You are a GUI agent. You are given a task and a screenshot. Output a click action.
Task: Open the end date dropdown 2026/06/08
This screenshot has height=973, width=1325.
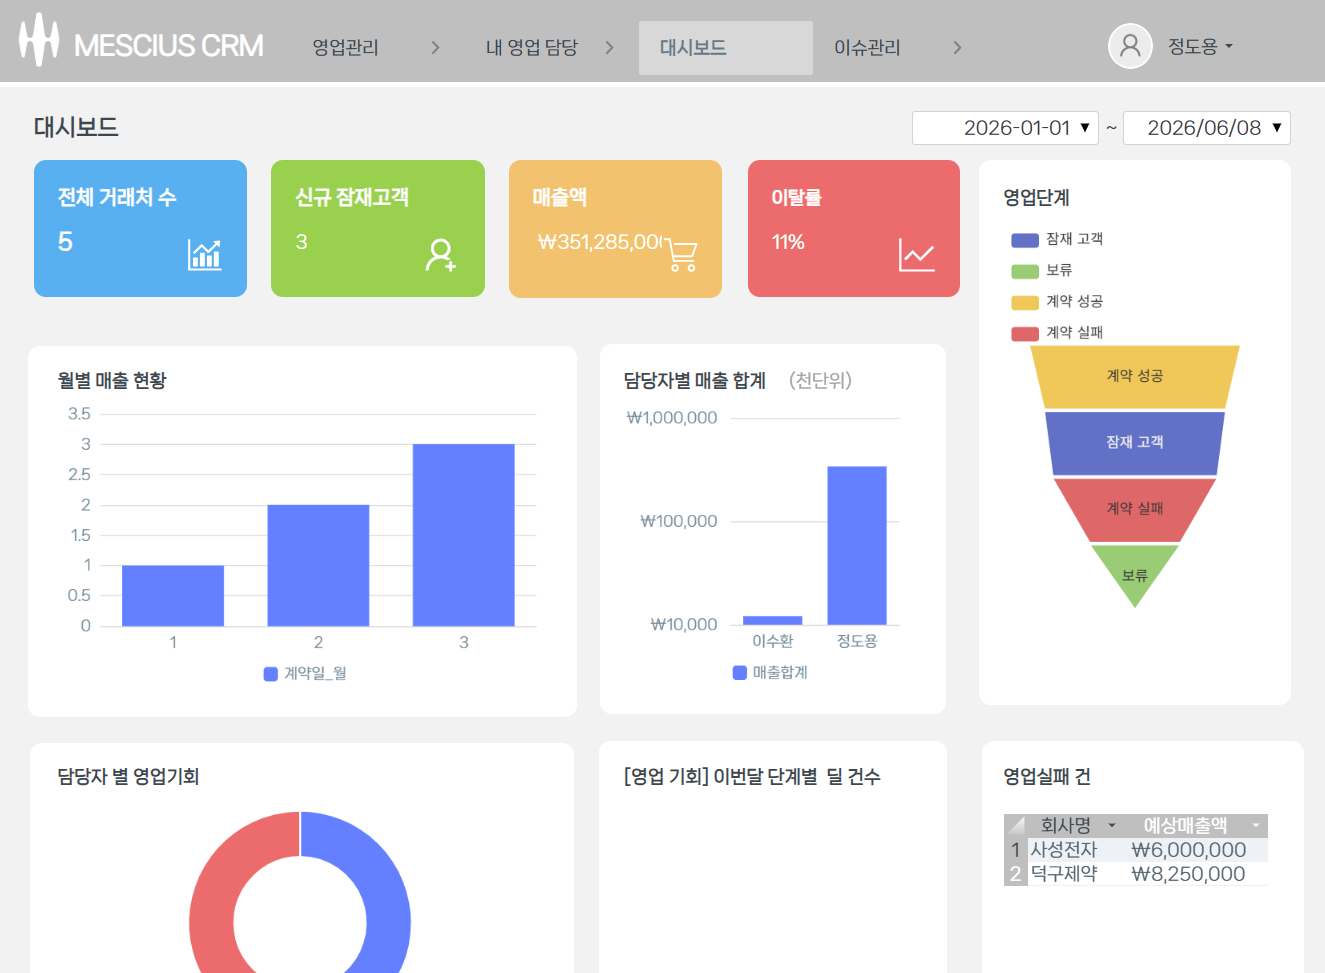click(x=1207, y=128)
